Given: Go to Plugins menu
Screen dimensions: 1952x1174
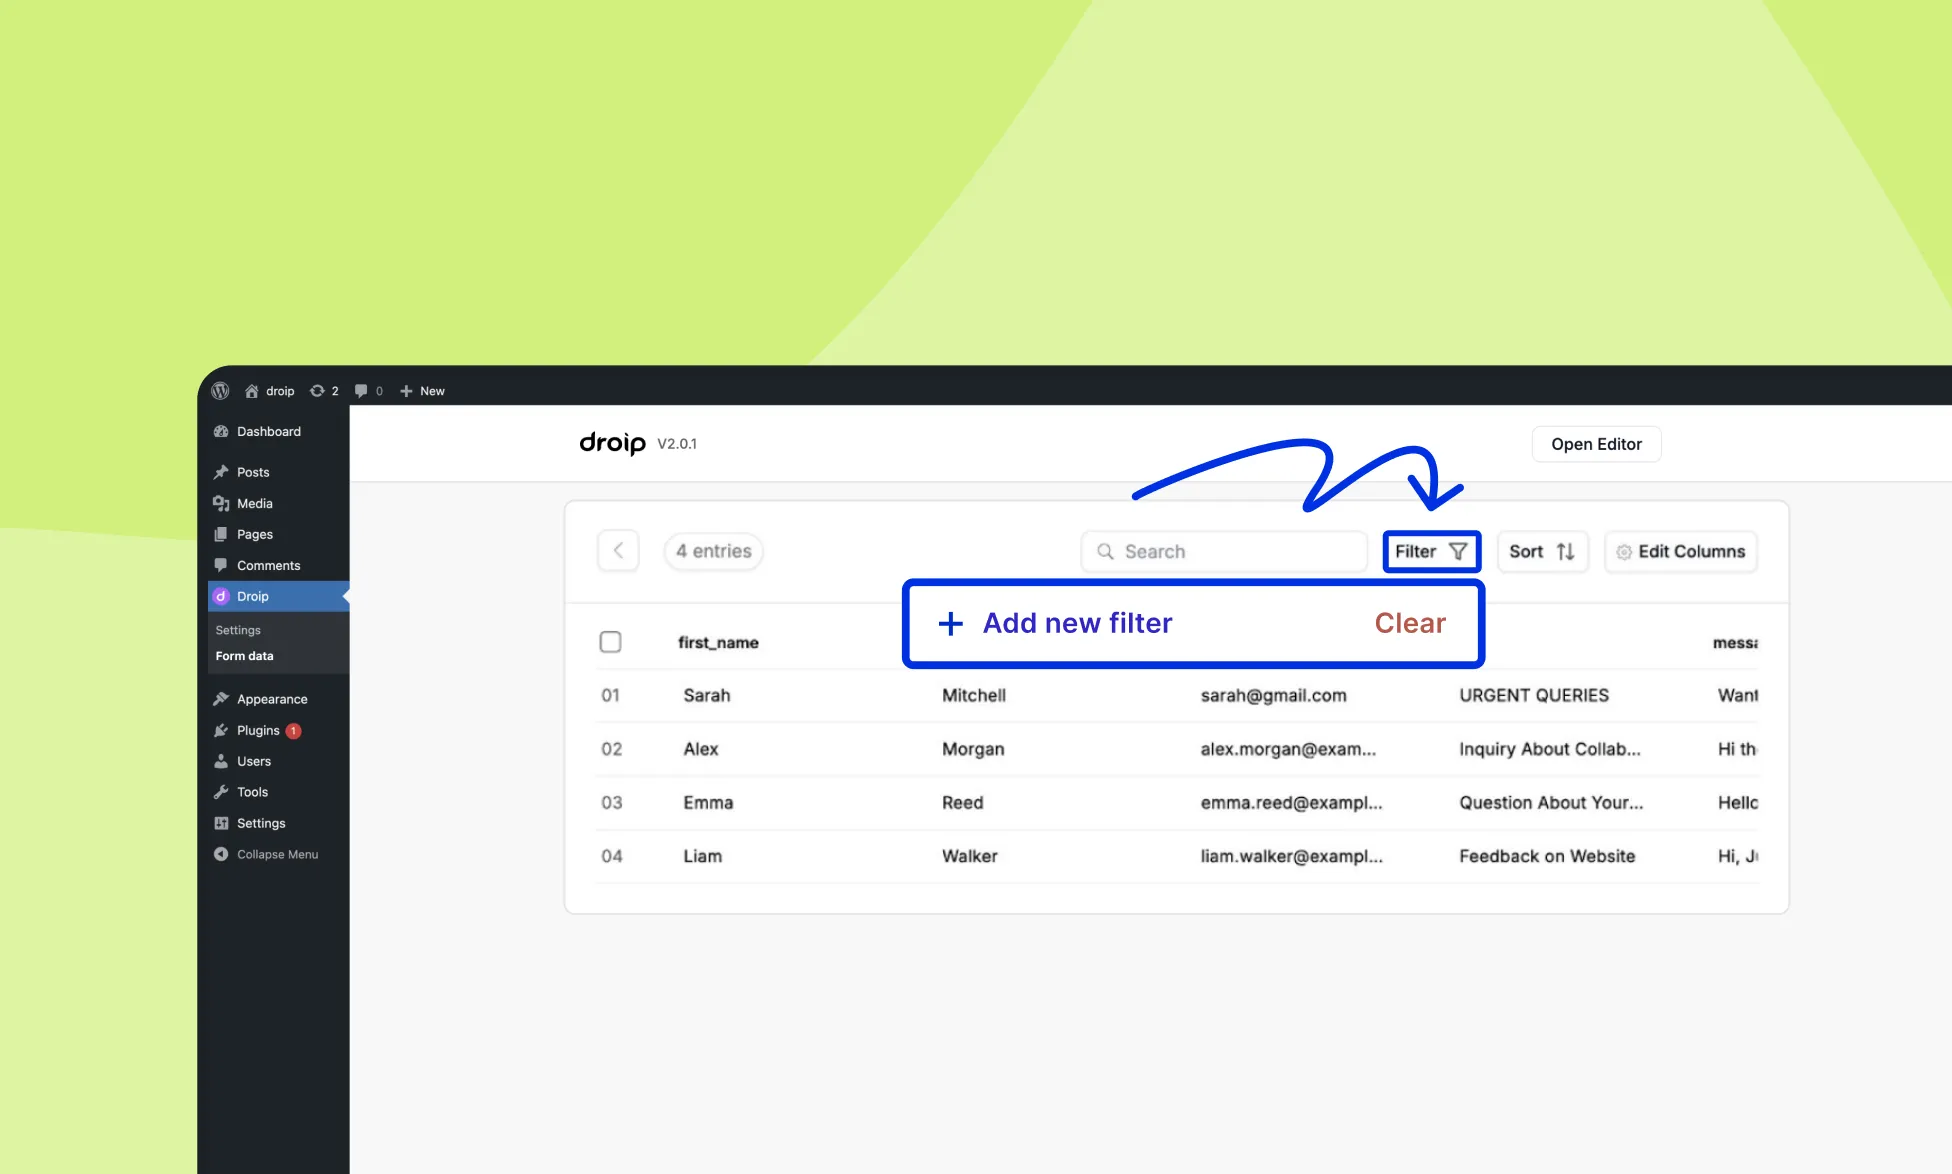Looking at the screenshot, I should pos(258,730).
